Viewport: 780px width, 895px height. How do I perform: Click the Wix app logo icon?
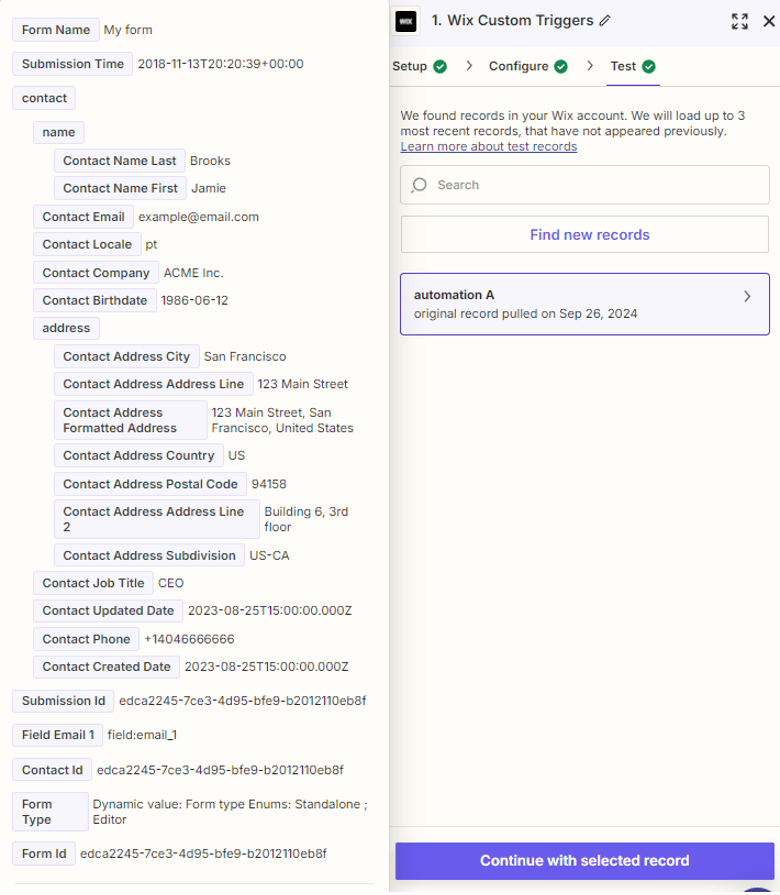pos(406,21)
